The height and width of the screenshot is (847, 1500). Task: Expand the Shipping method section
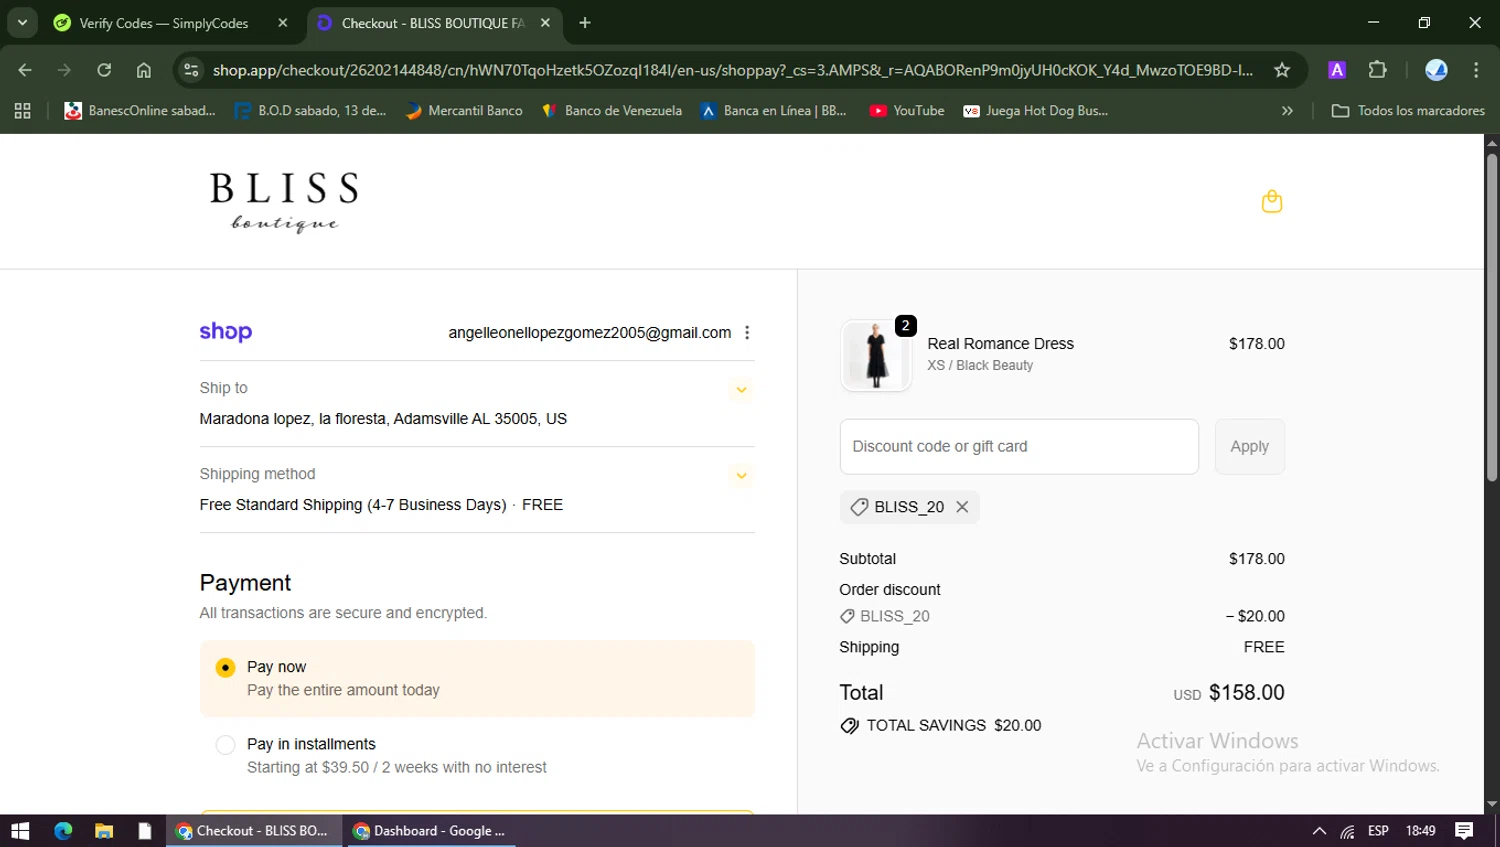pos(741,475)
